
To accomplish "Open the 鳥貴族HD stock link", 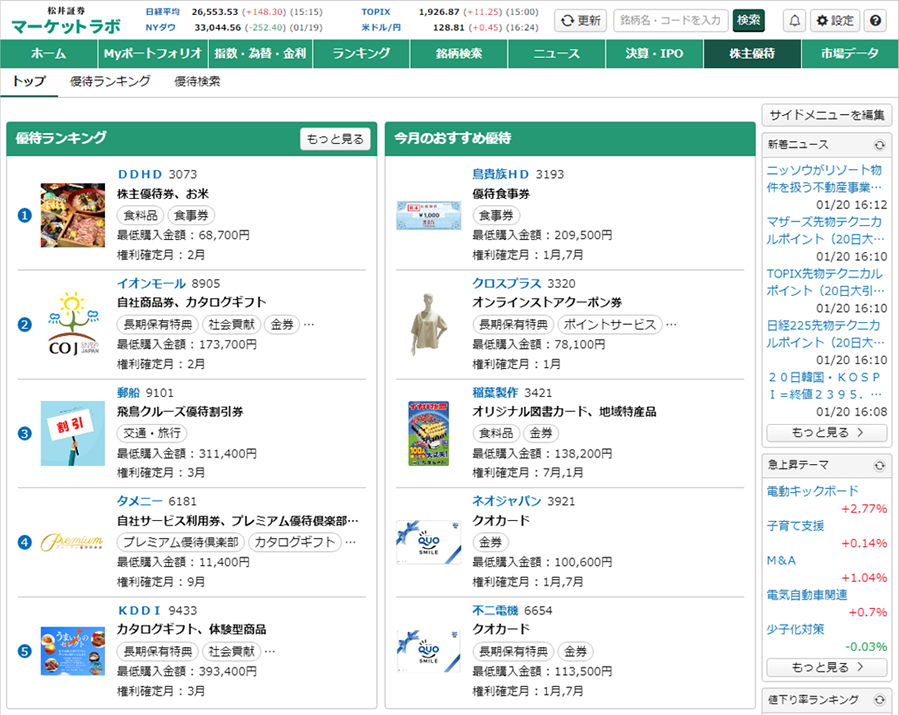I will 501,174.
